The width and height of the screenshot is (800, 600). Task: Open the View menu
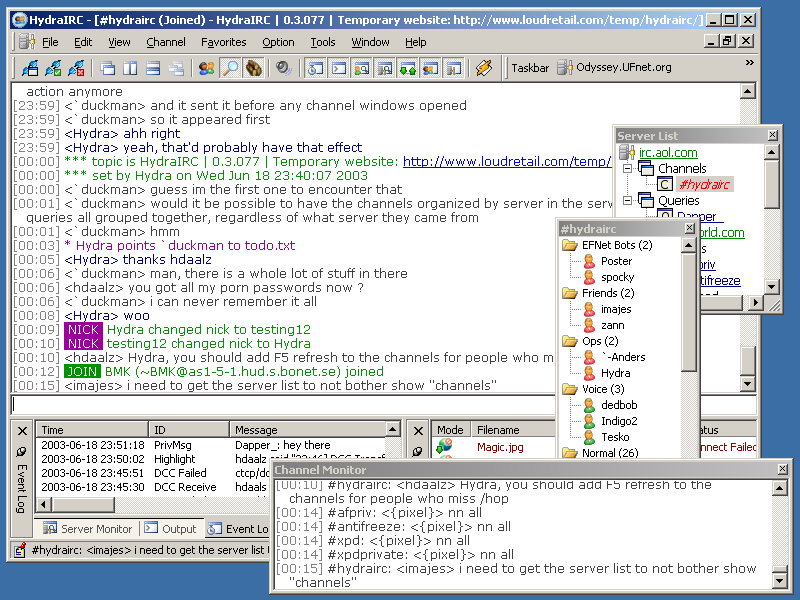tap(119, 42)
